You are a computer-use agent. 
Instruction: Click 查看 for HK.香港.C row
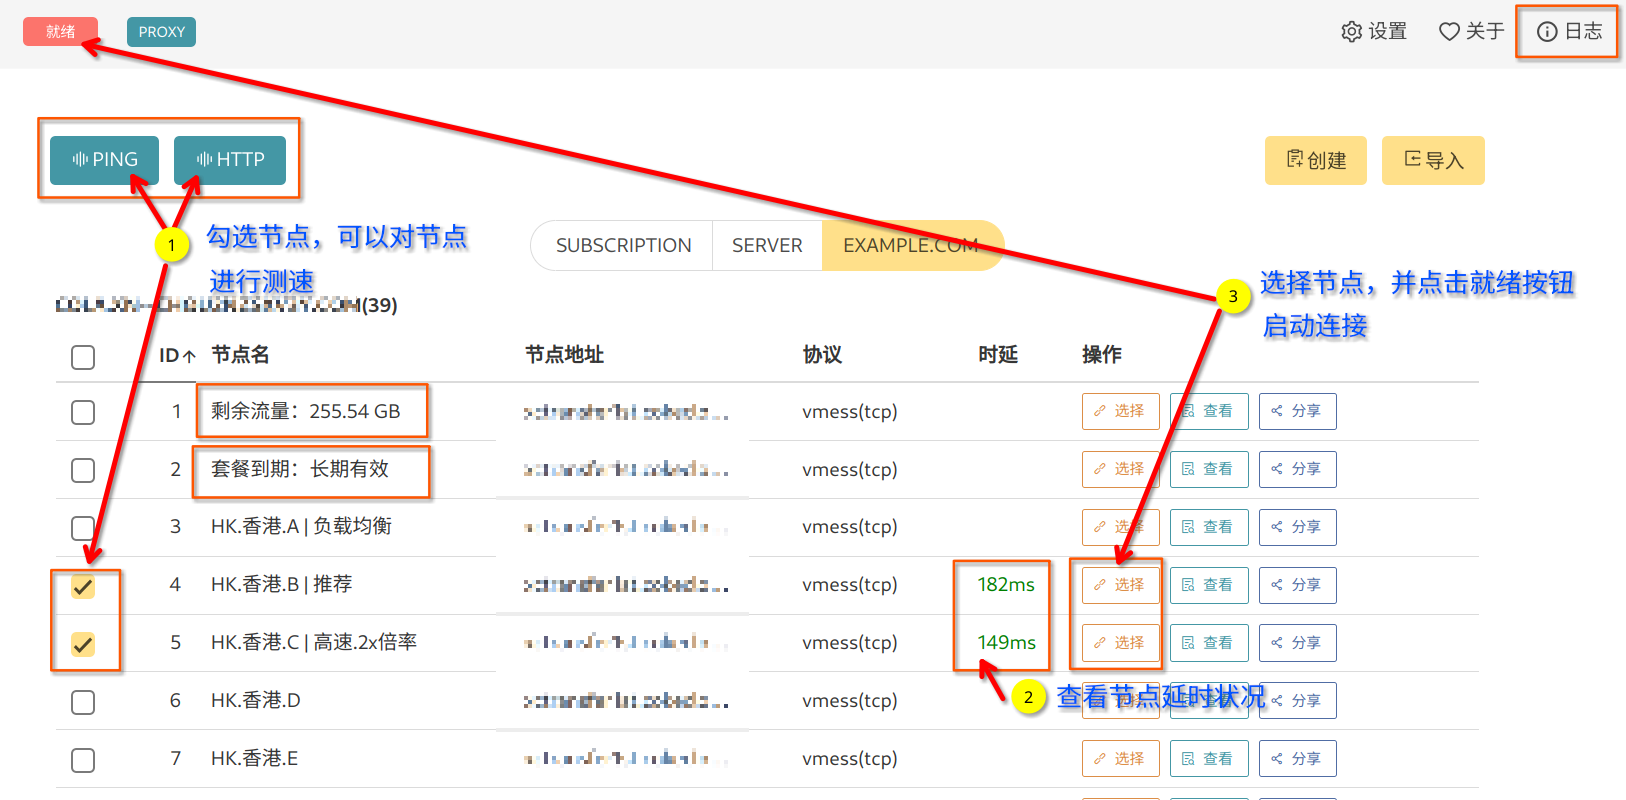click(1209, 643)
